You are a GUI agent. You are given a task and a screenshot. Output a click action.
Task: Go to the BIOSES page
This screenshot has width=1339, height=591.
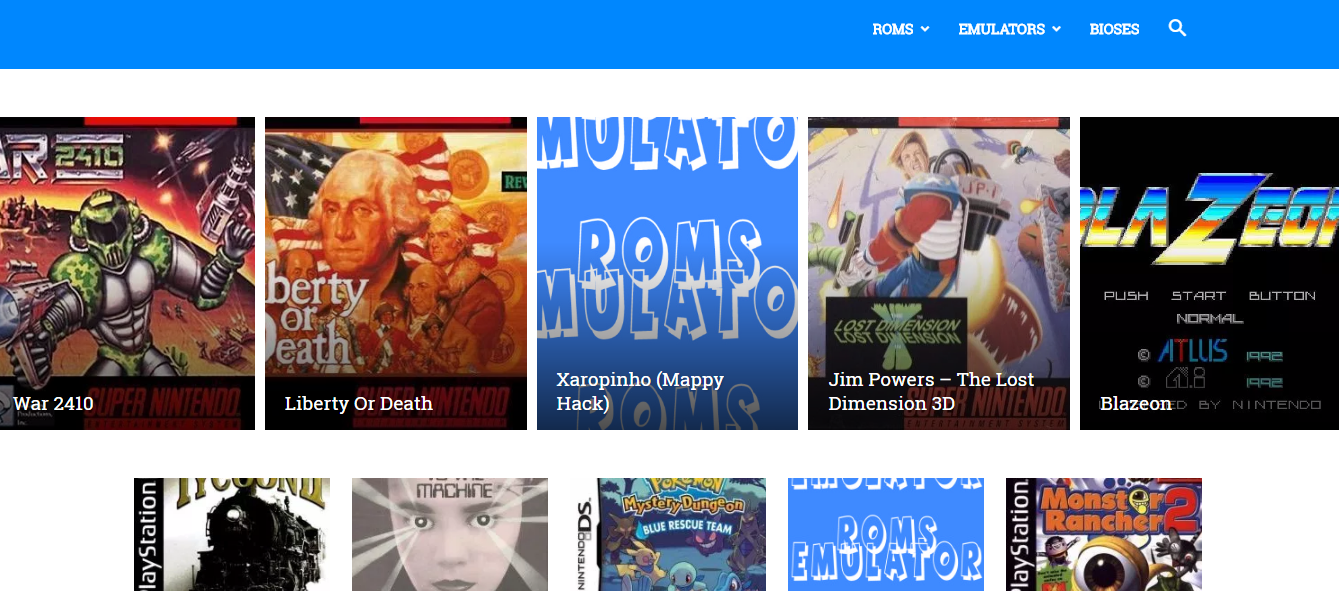(x=1114, y=29)
